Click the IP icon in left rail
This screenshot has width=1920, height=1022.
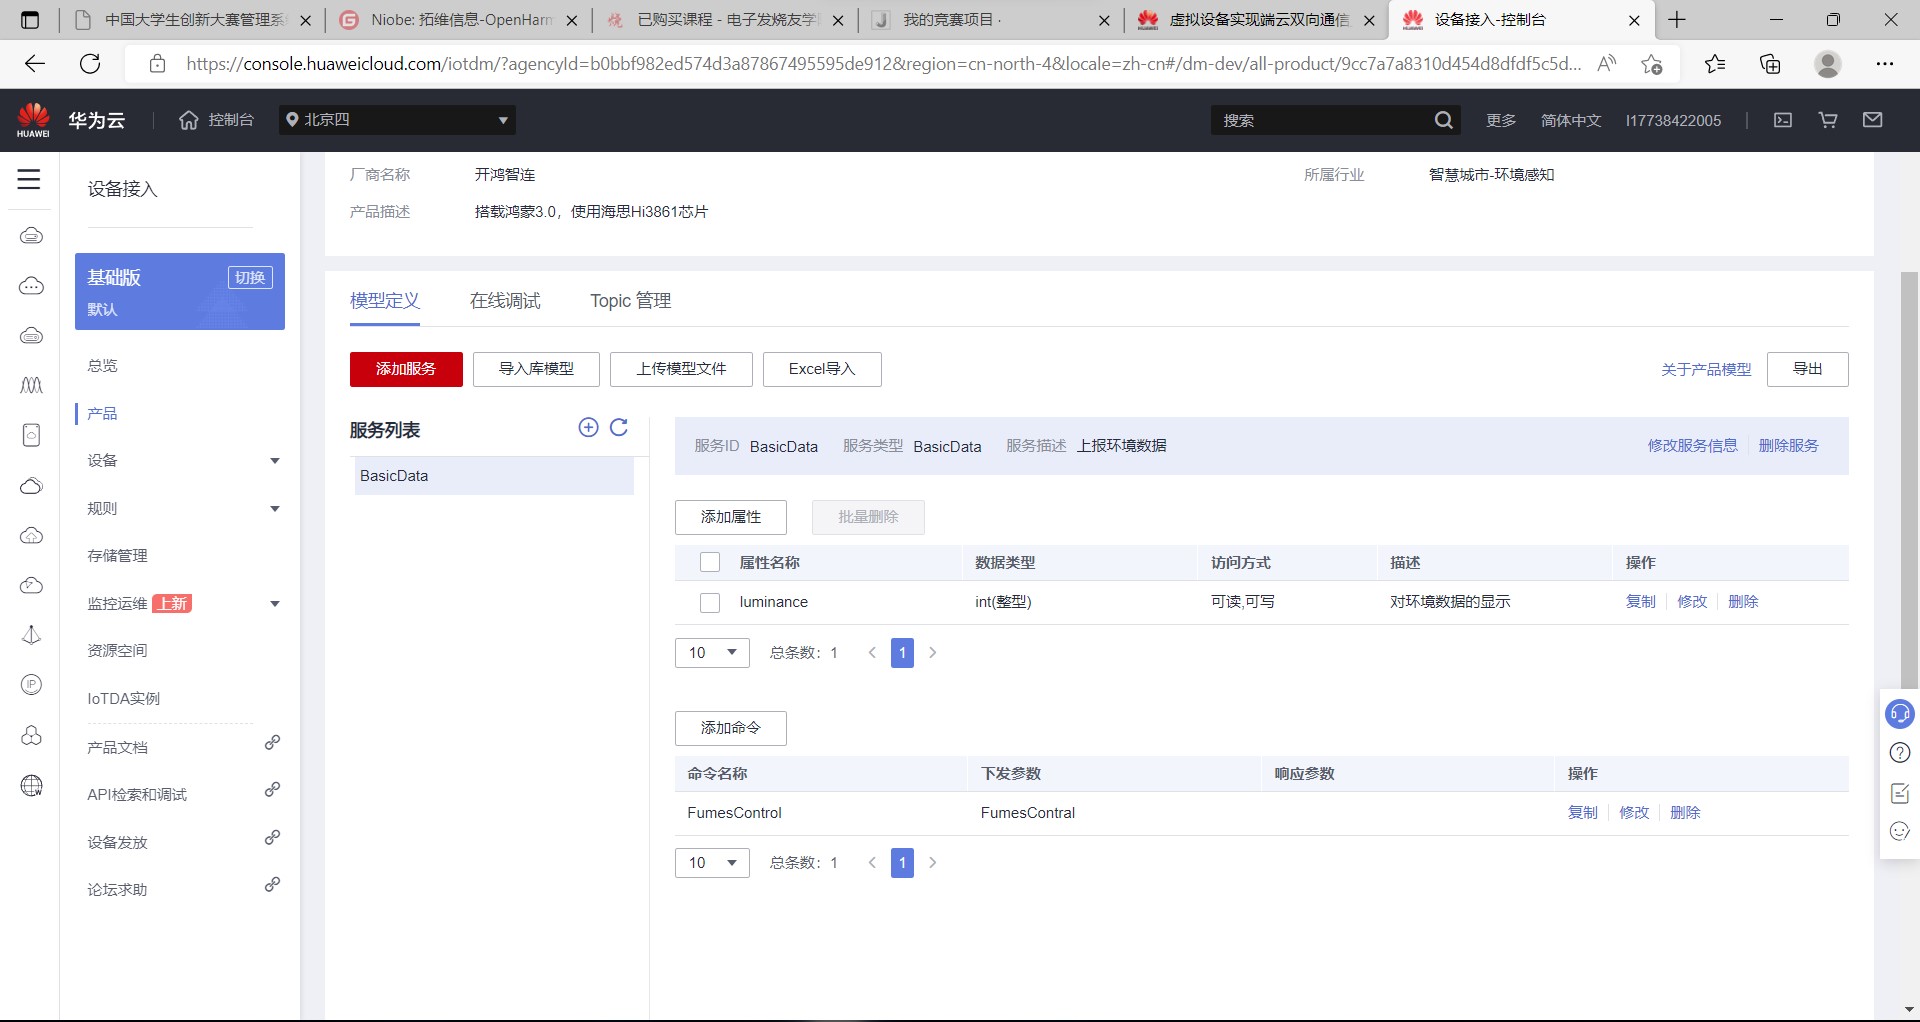point(32,684)
